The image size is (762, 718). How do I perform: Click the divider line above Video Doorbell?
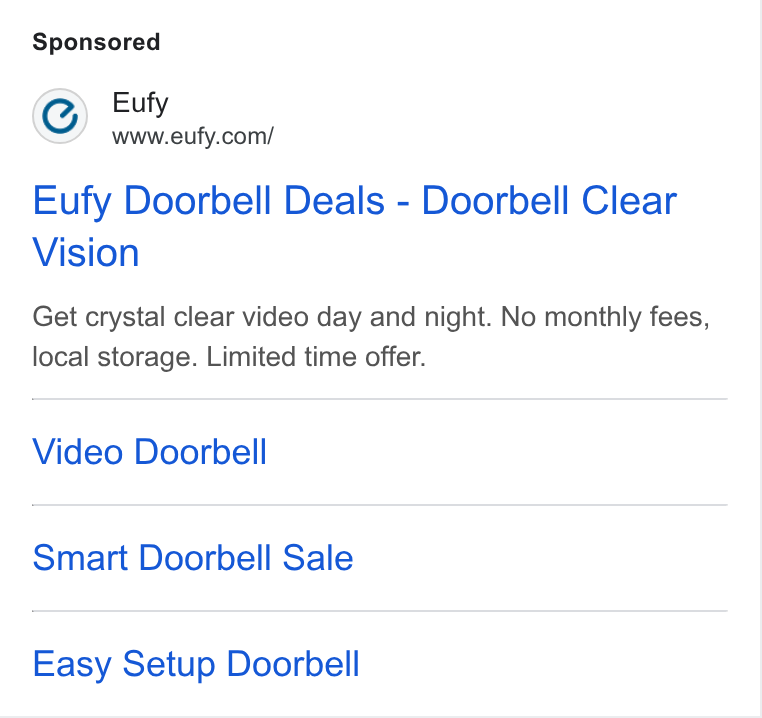[x=380, y=399]
